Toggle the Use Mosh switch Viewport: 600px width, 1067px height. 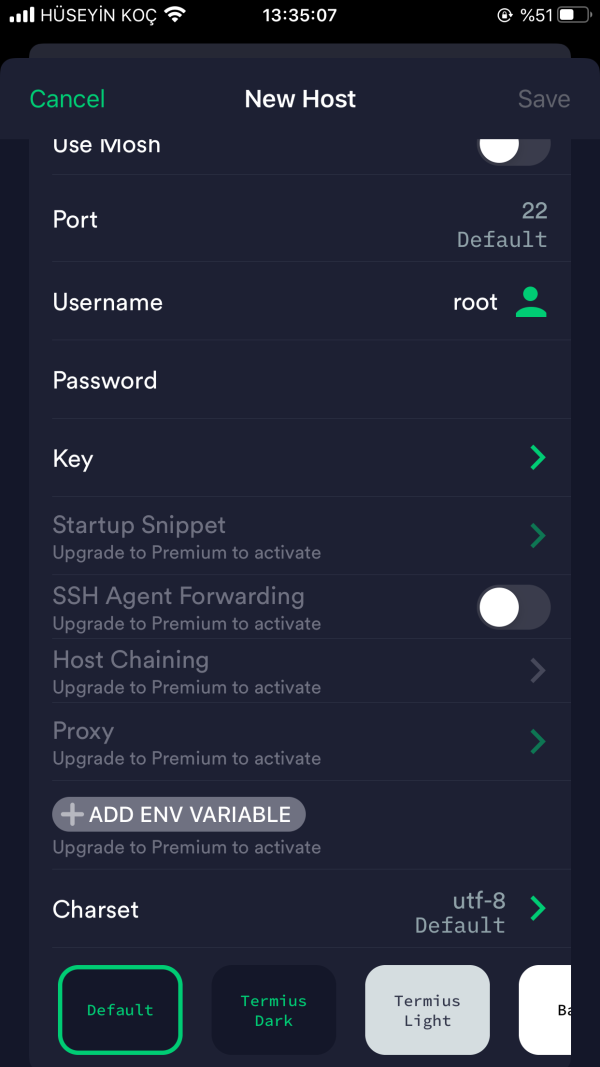[x=513, y=148]
